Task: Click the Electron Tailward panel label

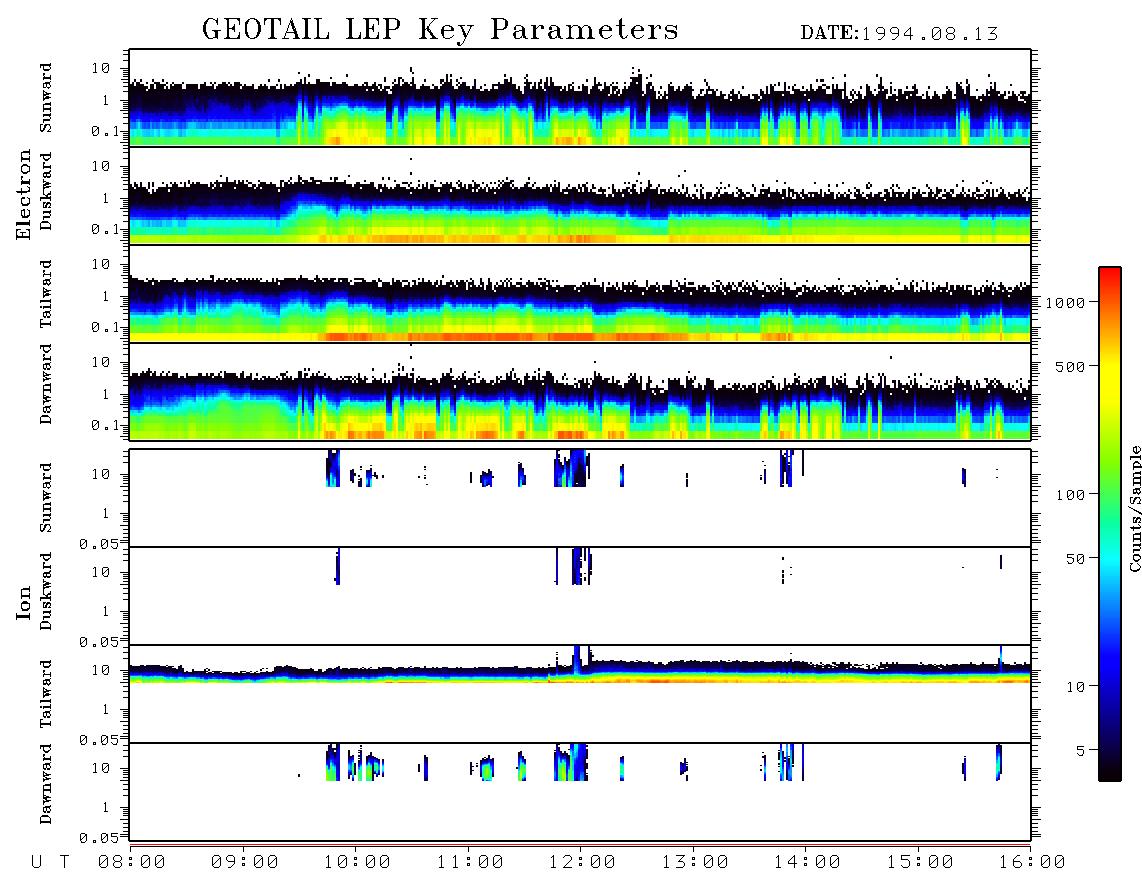Action: coord(46,294)
